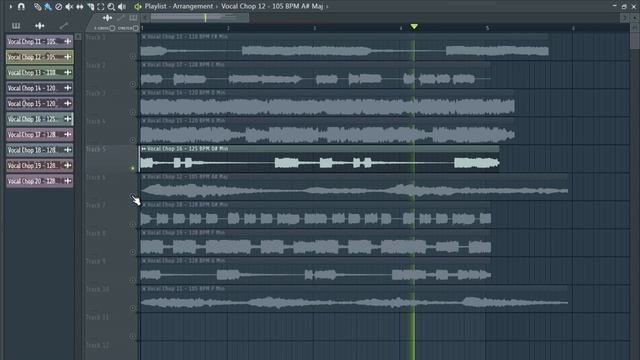Select Vocal Chop 12 in the picker

tap(40, 57)
